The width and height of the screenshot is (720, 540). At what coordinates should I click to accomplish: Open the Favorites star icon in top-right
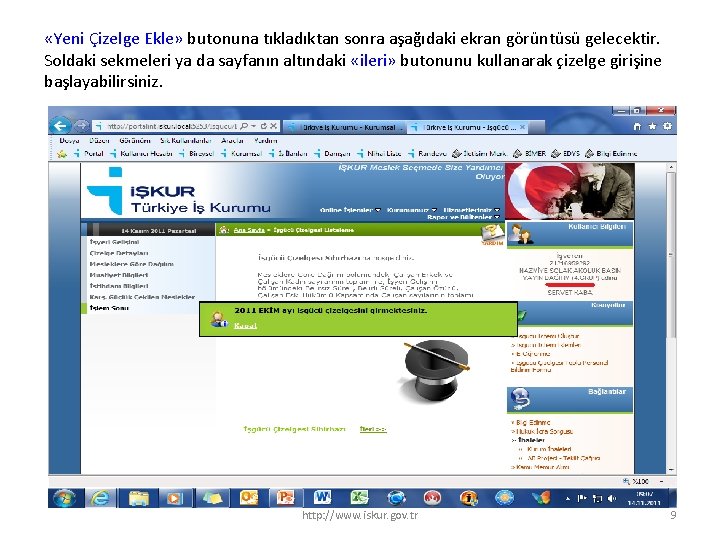pos(652,126)
